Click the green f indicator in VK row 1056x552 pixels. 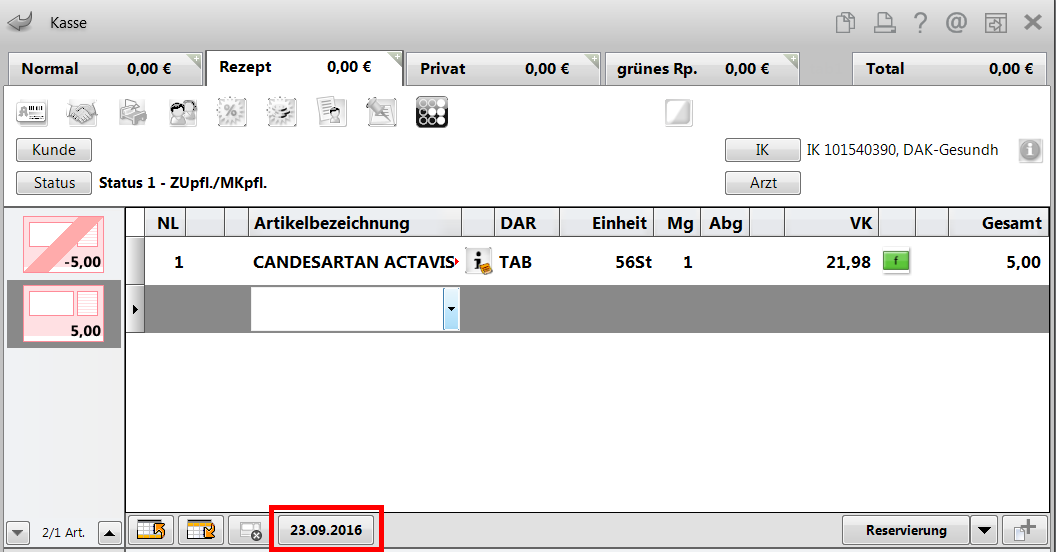click(896, 261)
